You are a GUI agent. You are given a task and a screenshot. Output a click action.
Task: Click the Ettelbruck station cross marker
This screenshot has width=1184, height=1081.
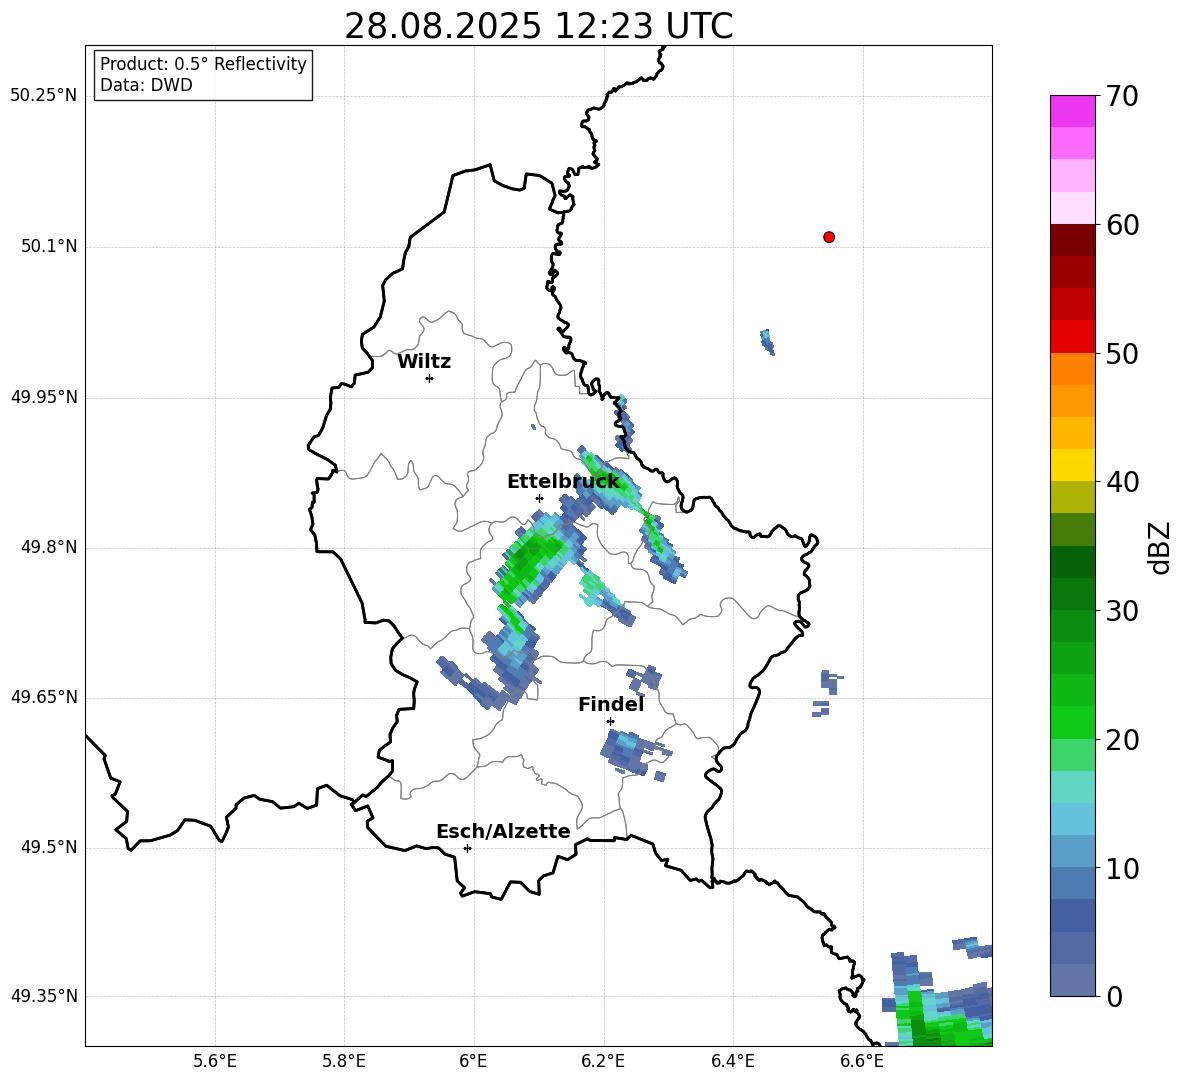(539, 498)
